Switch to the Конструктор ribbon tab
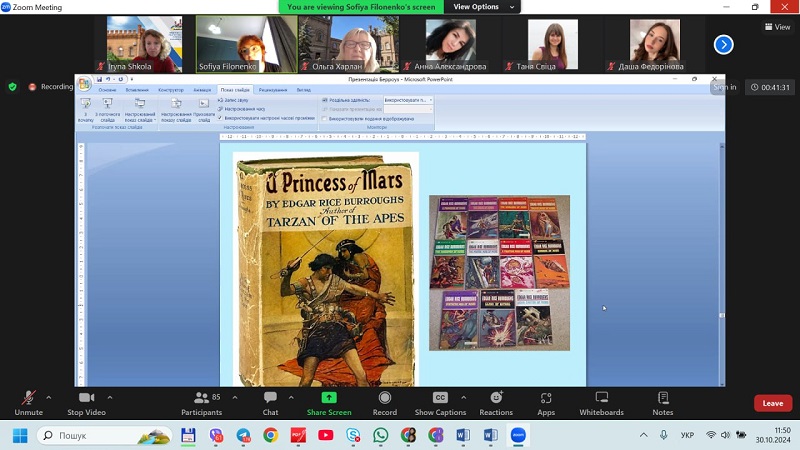Viewport: 800px width, 450px height. [x=171, y=90]
